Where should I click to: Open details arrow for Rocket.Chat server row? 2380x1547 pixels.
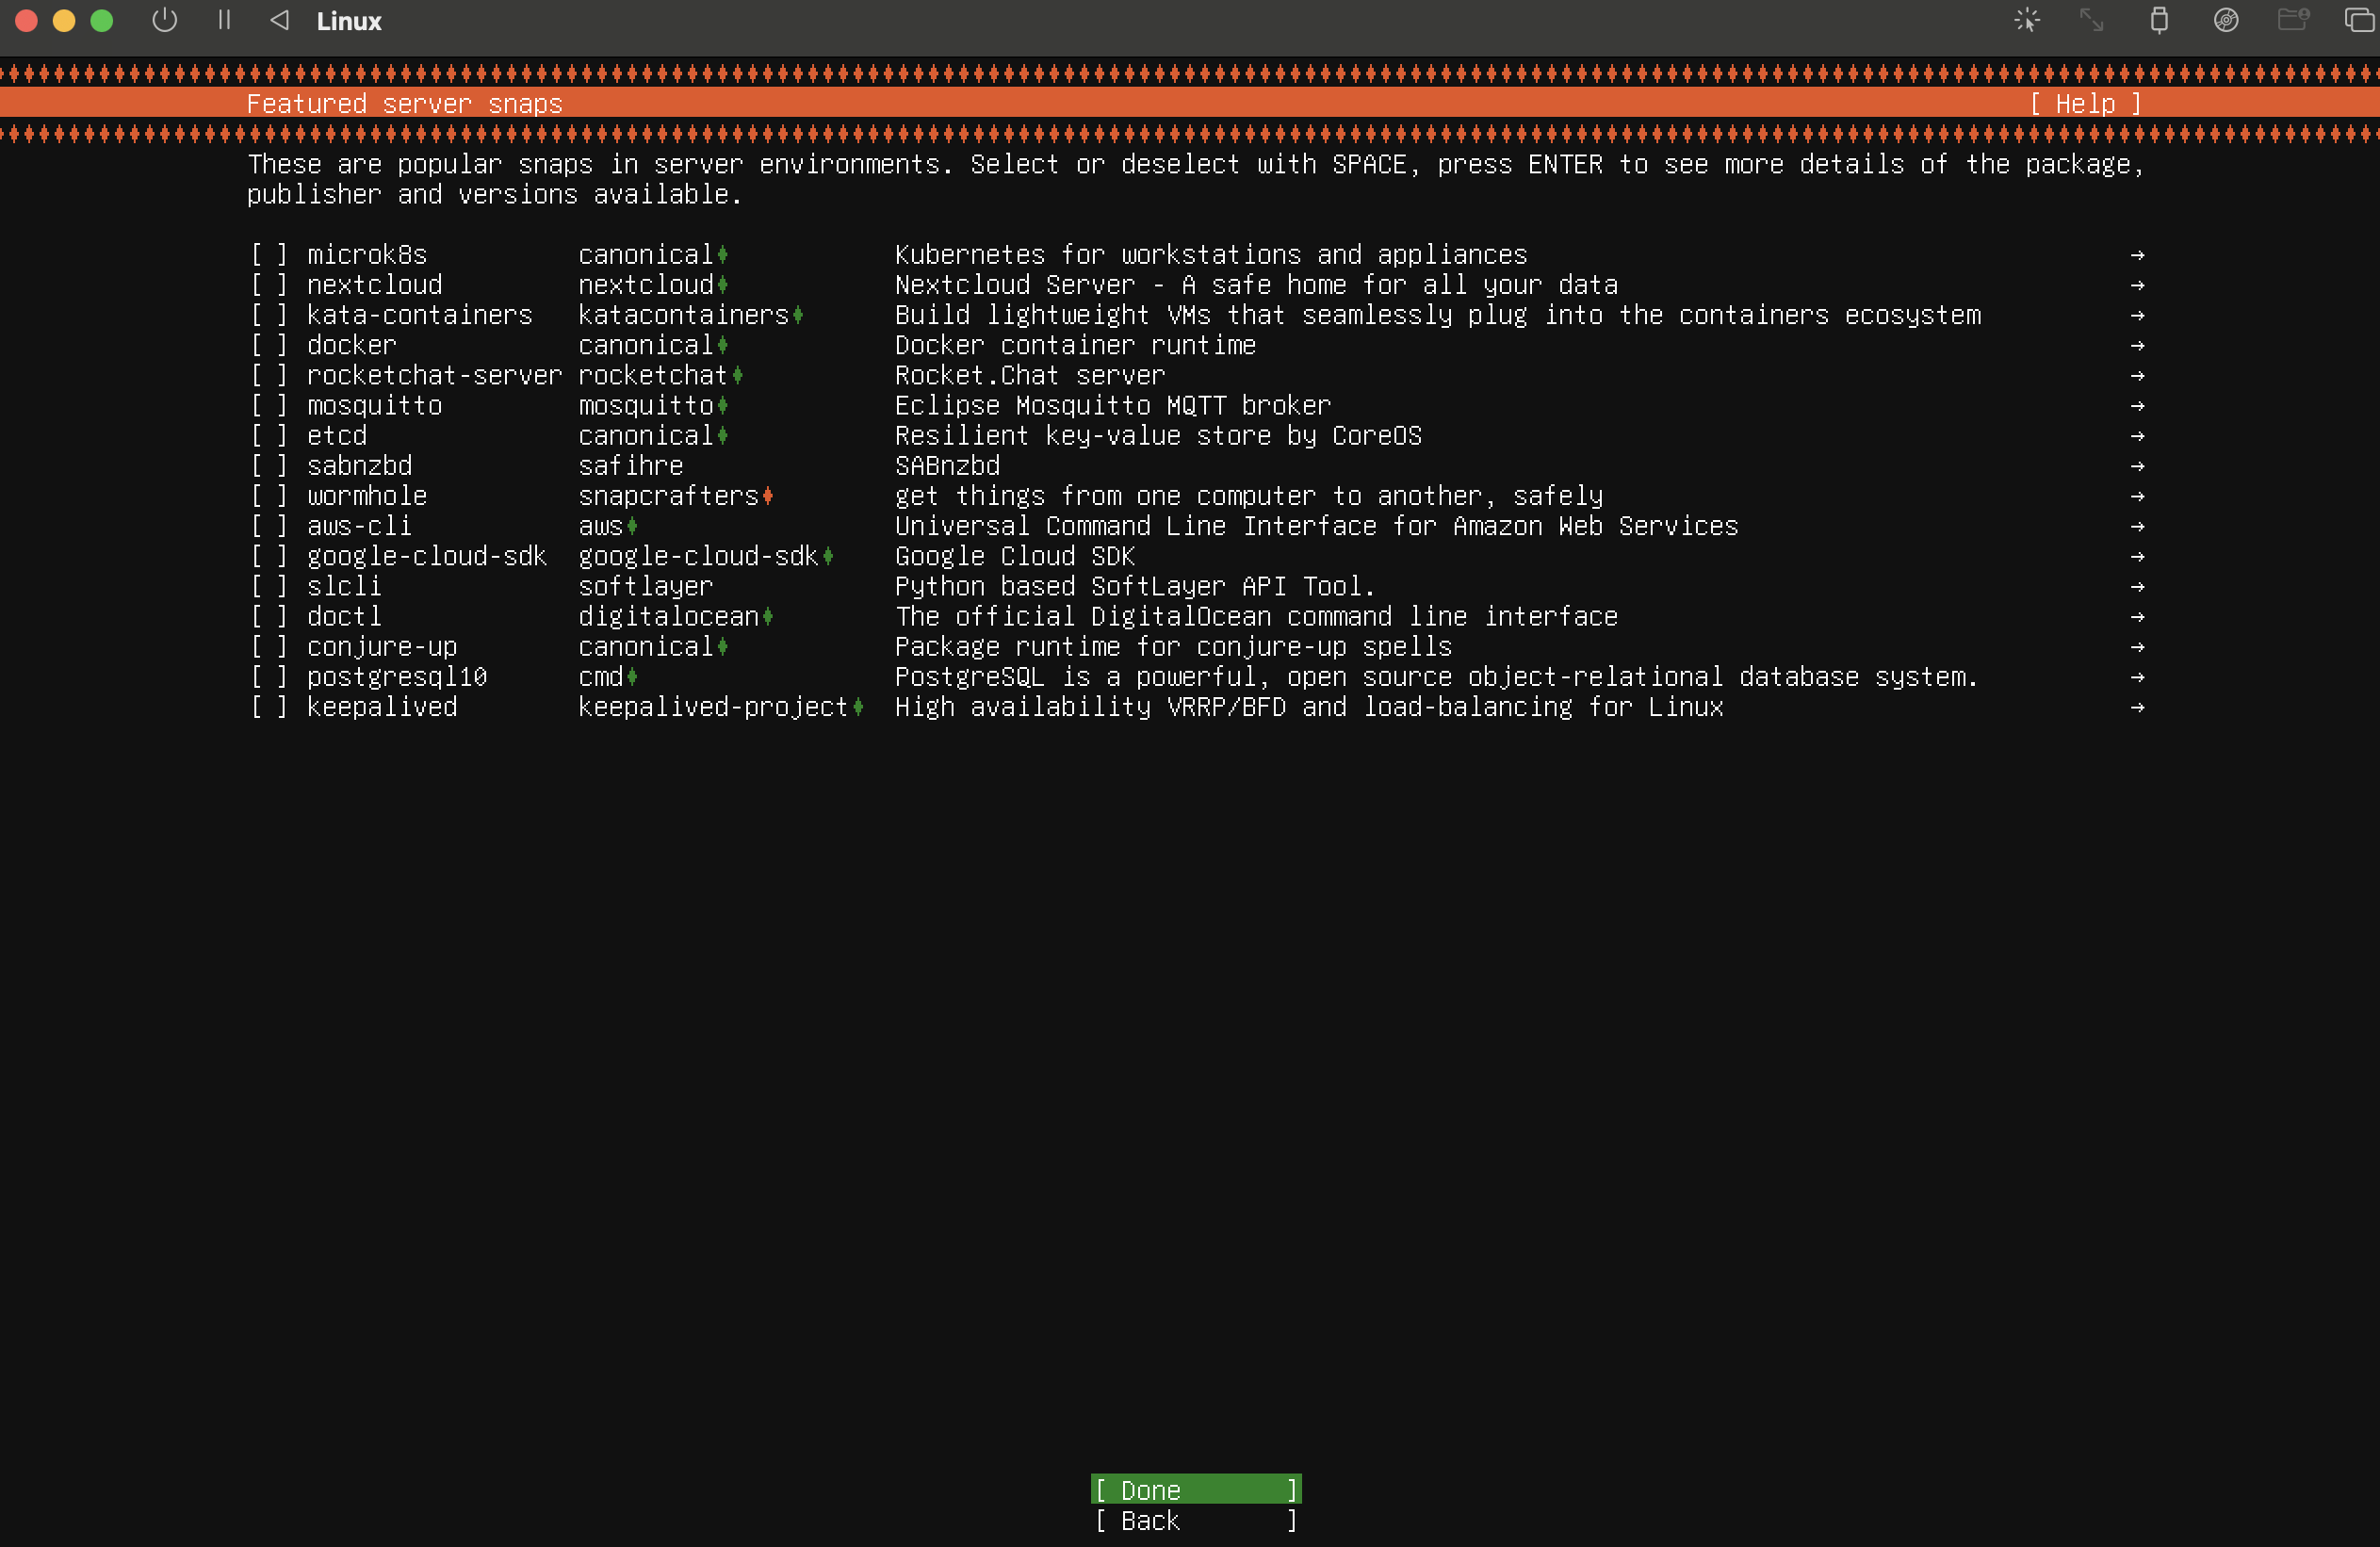pyautogui.click(x=2137, y=375)
